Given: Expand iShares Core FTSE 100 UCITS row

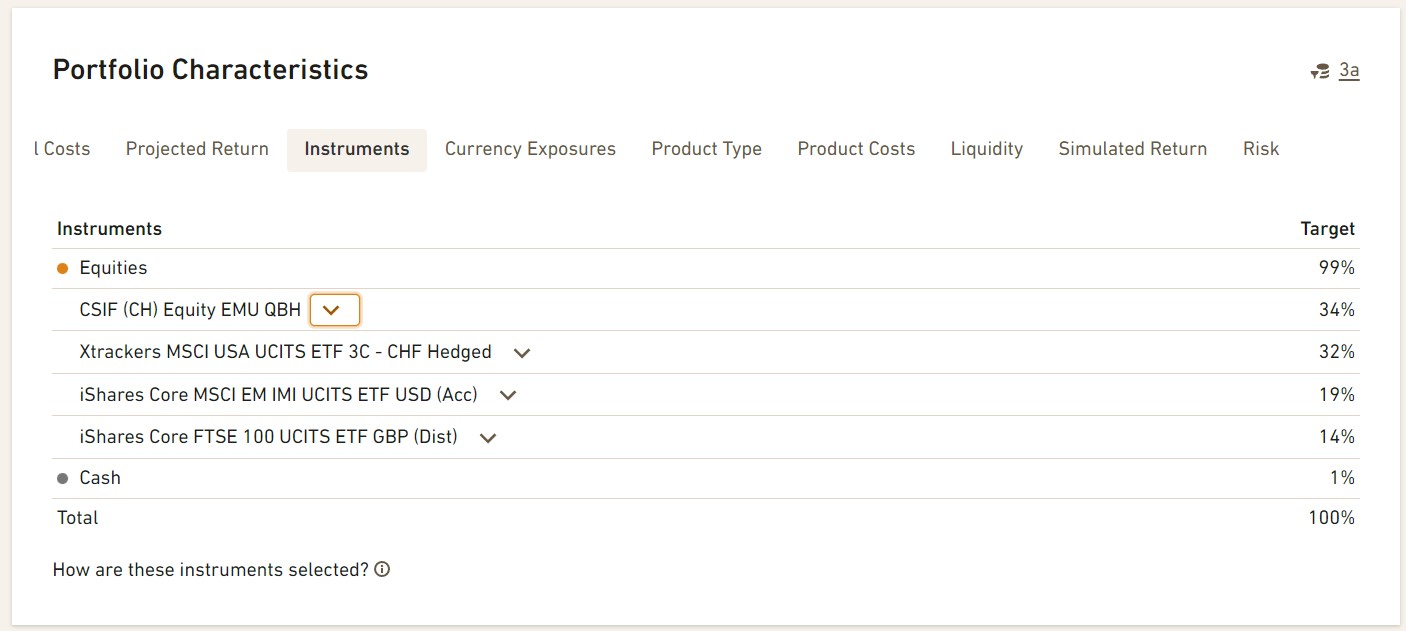Looking at the screenshot, I should tap(488, 437).
